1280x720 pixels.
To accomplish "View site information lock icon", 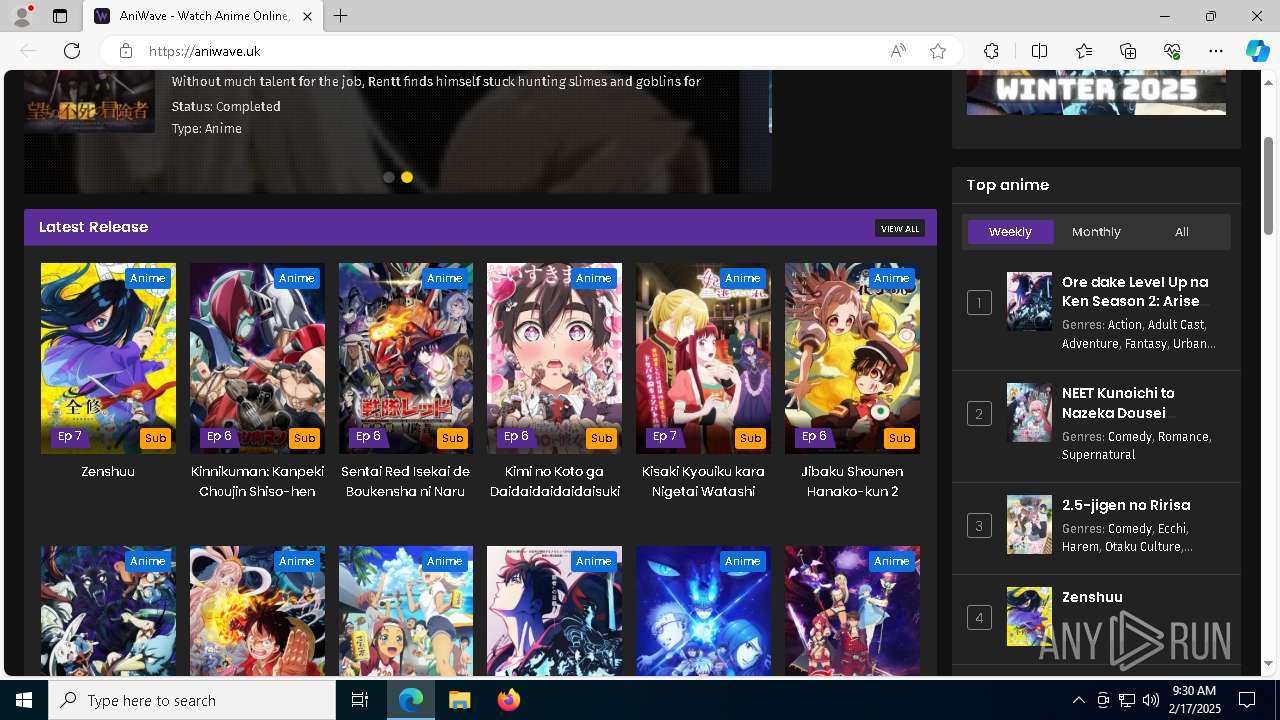I will (126, 51).
